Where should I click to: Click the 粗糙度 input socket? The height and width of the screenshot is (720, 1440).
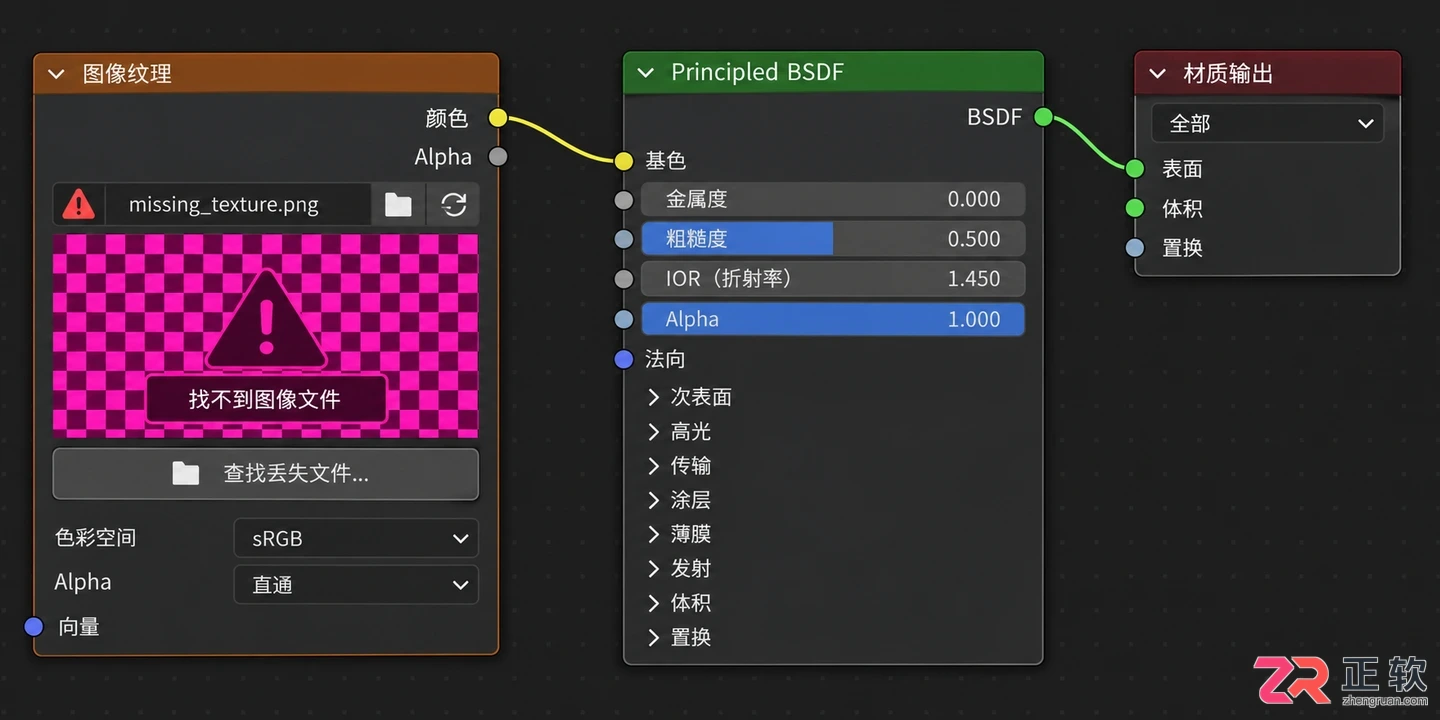[x=624, y=239]
